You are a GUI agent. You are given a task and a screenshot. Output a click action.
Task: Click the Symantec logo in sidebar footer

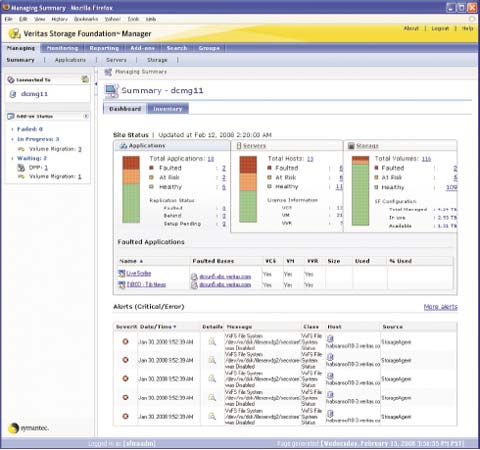(x=29, y=428)
